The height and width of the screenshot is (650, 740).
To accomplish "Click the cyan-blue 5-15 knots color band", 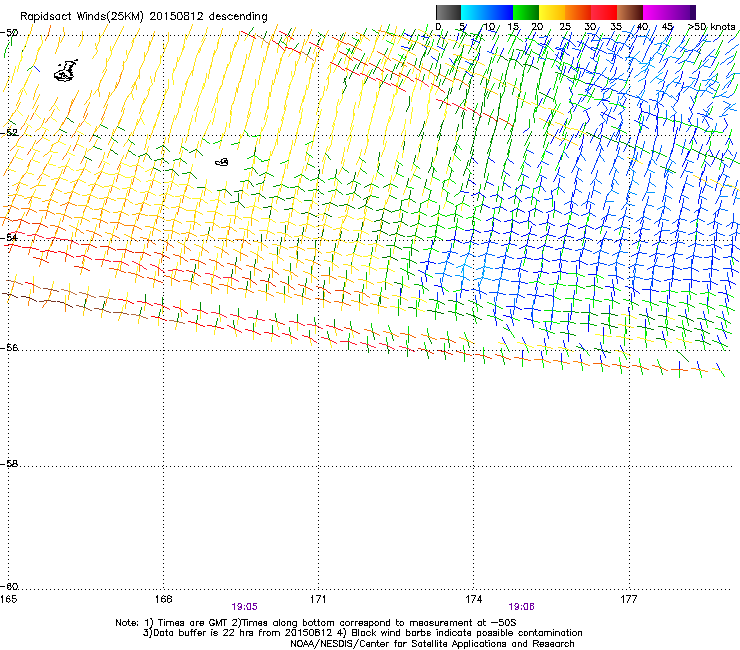I will tap(487, 12).
